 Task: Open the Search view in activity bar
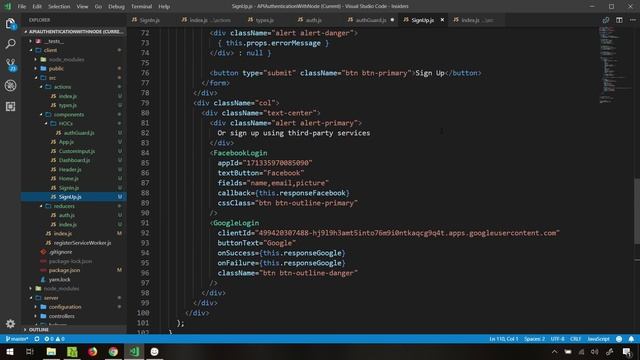point(11,44)
